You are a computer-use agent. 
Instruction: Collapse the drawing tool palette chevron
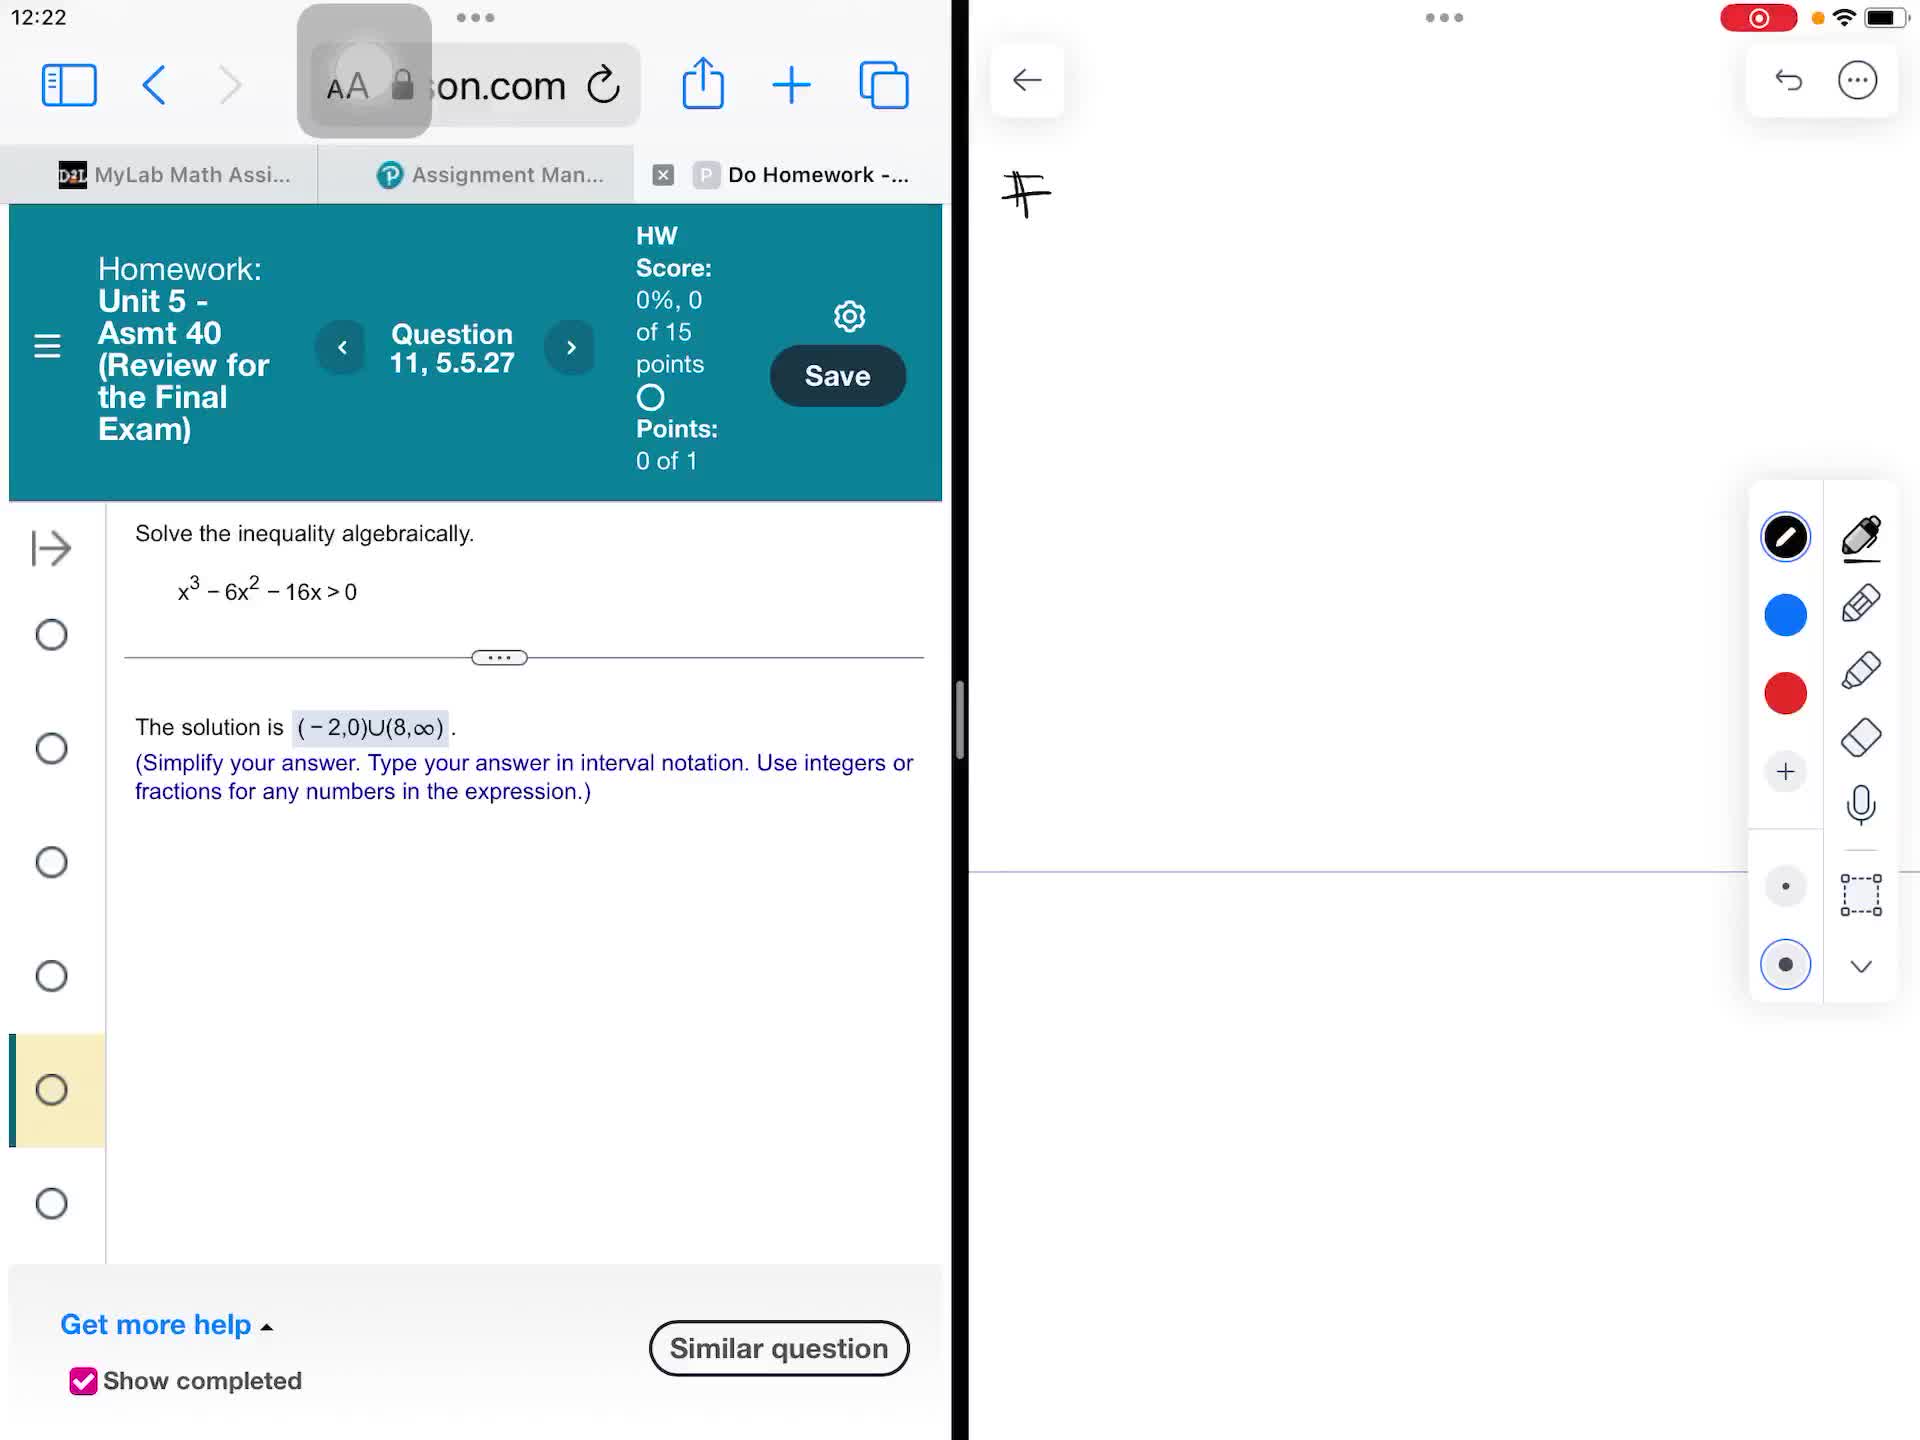(1860, 966)
